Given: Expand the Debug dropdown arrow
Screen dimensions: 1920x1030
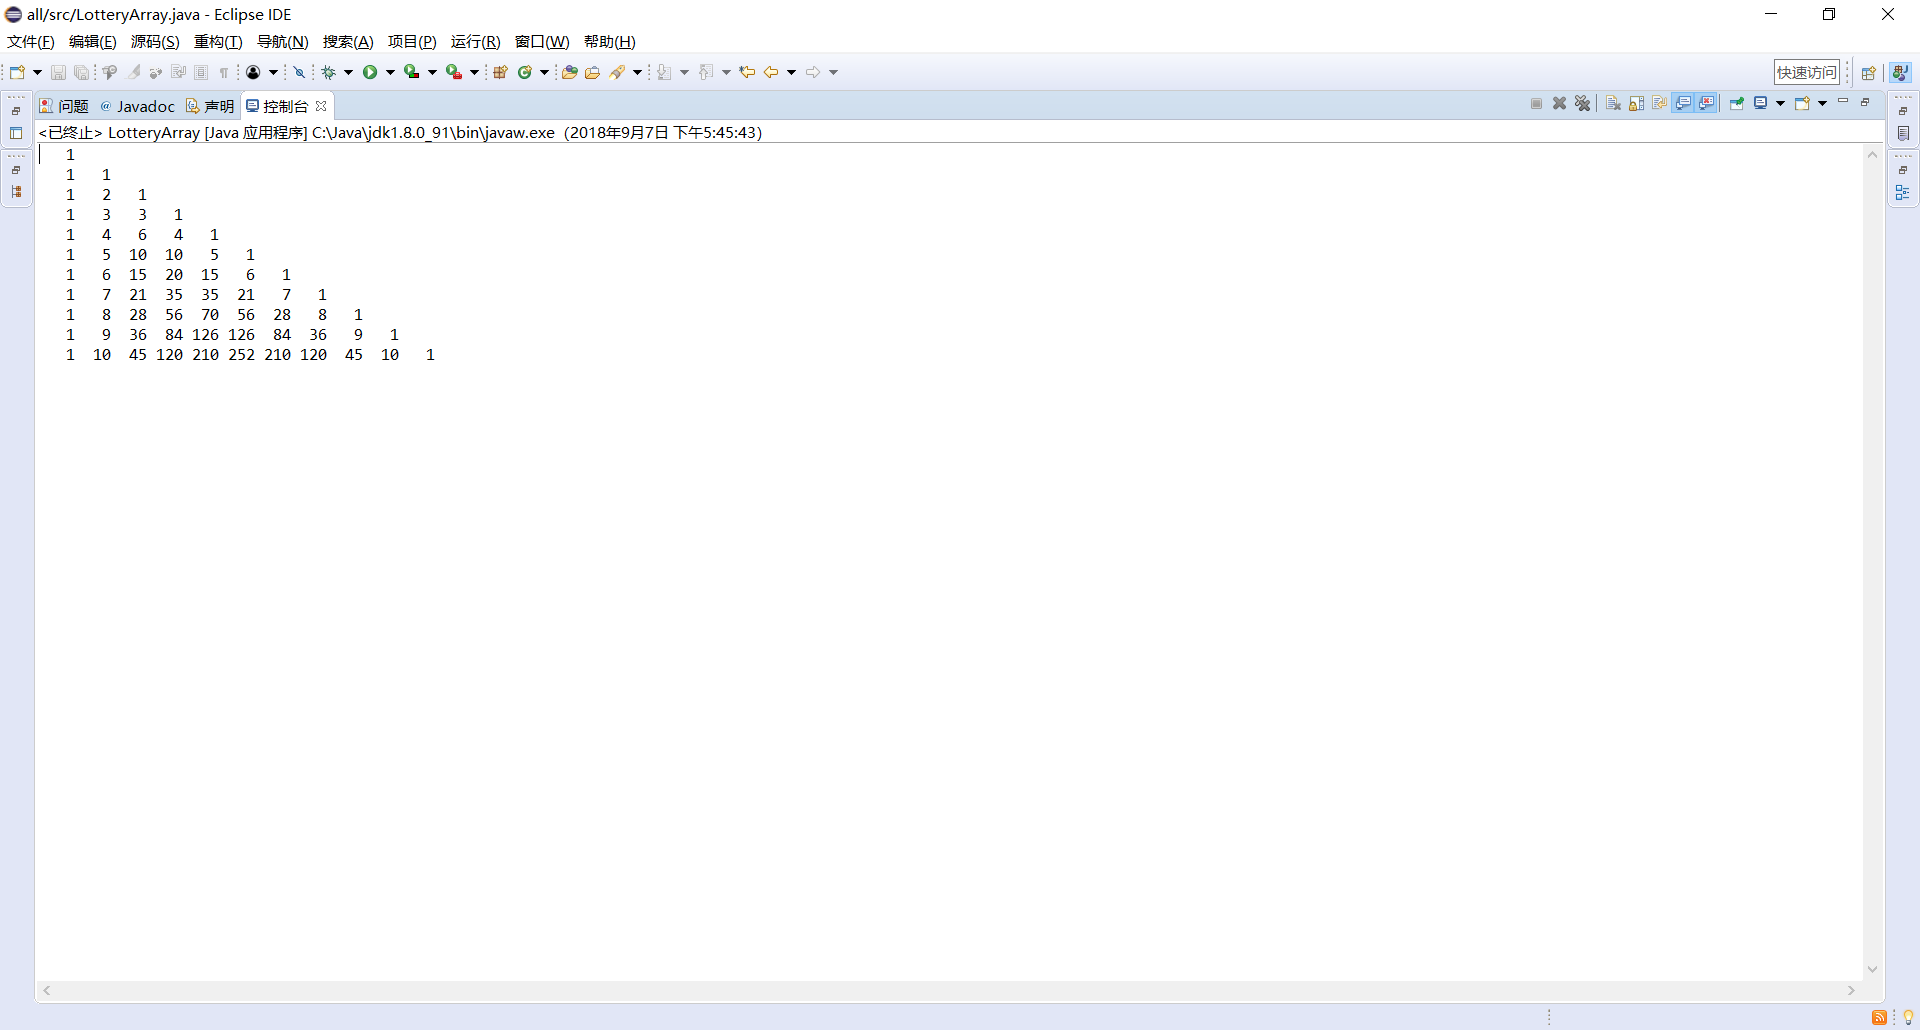Looking at the screenshot, I should point(348,72).
